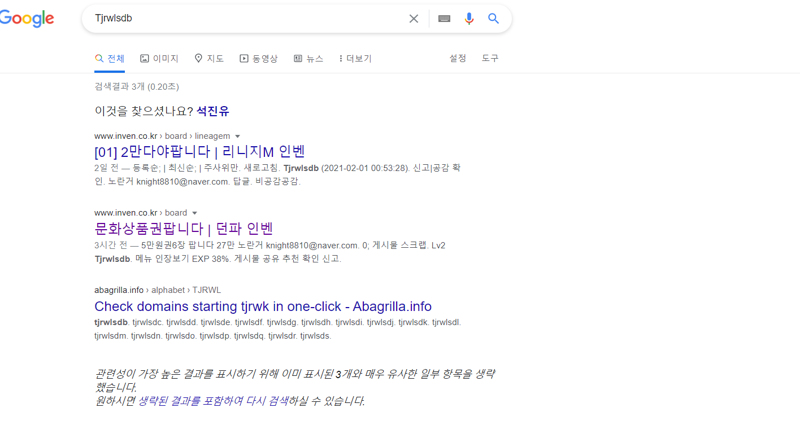This screenshot has height=447, width=800.
Task: Open the 더보기 (More) menu
Action: click(356, 59)
